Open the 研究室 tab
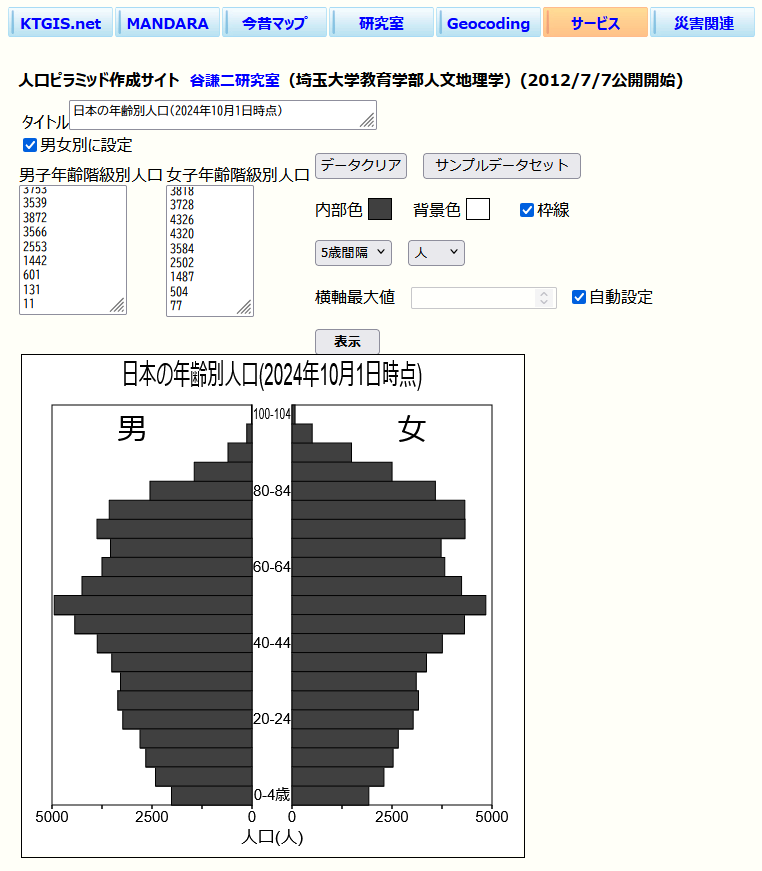The width and height of the screenshot is (762, 871). click(x=382, y=23)
